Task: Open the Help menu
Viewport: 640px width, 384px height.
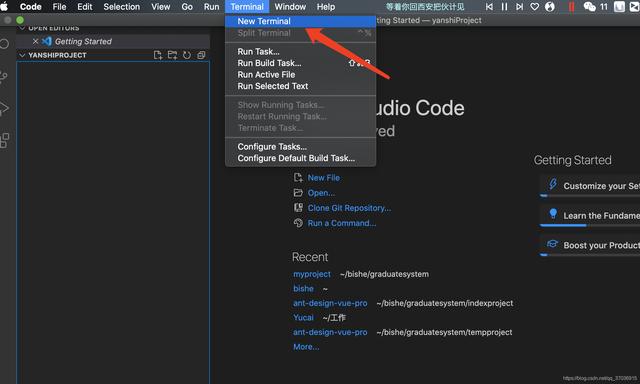Action: [326, 7]
